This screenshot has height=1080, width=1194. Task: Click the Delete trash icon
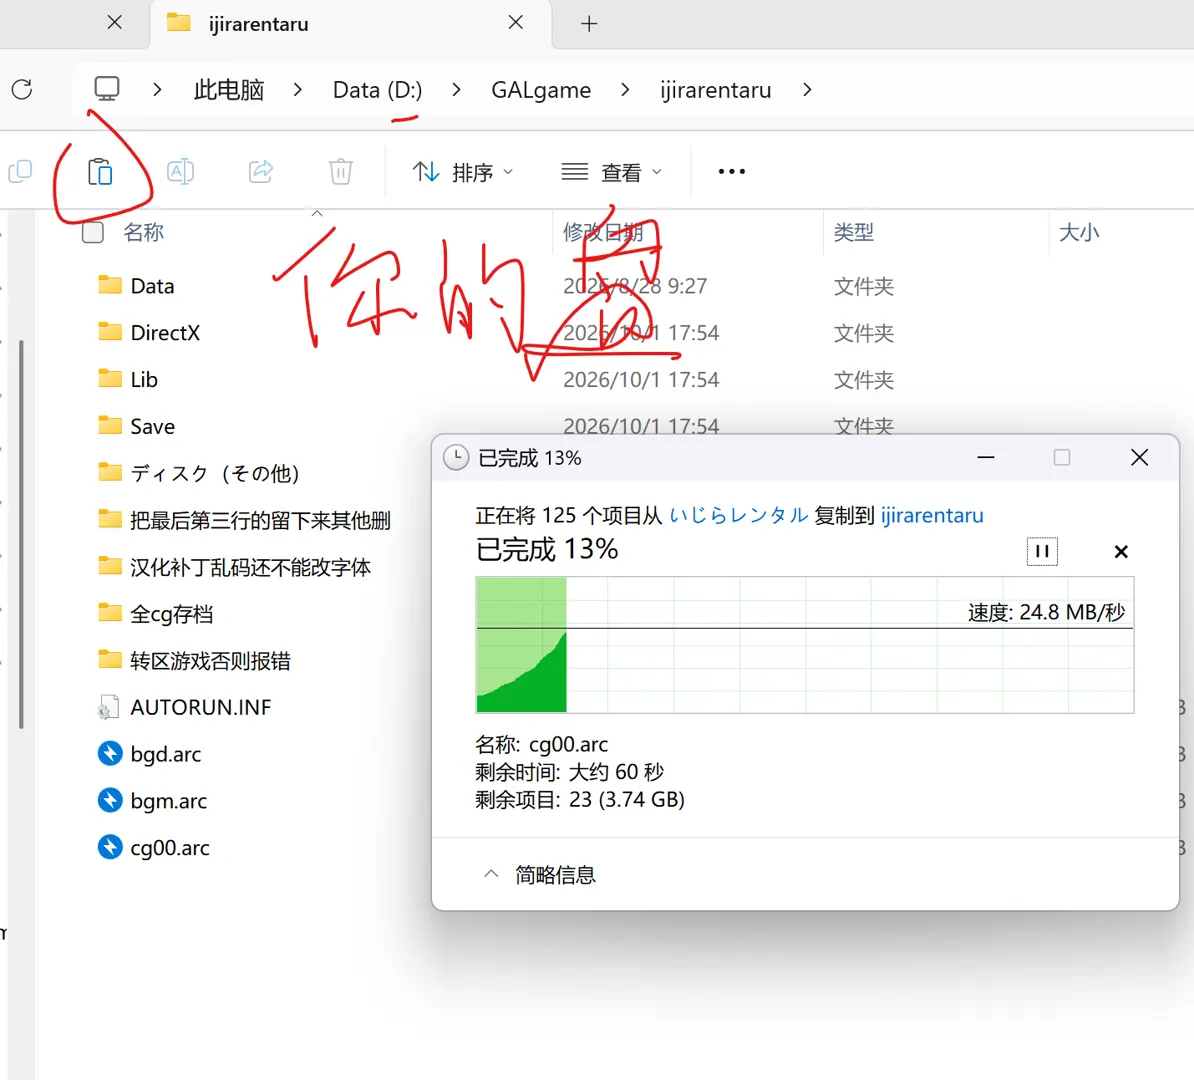[340, 171]
